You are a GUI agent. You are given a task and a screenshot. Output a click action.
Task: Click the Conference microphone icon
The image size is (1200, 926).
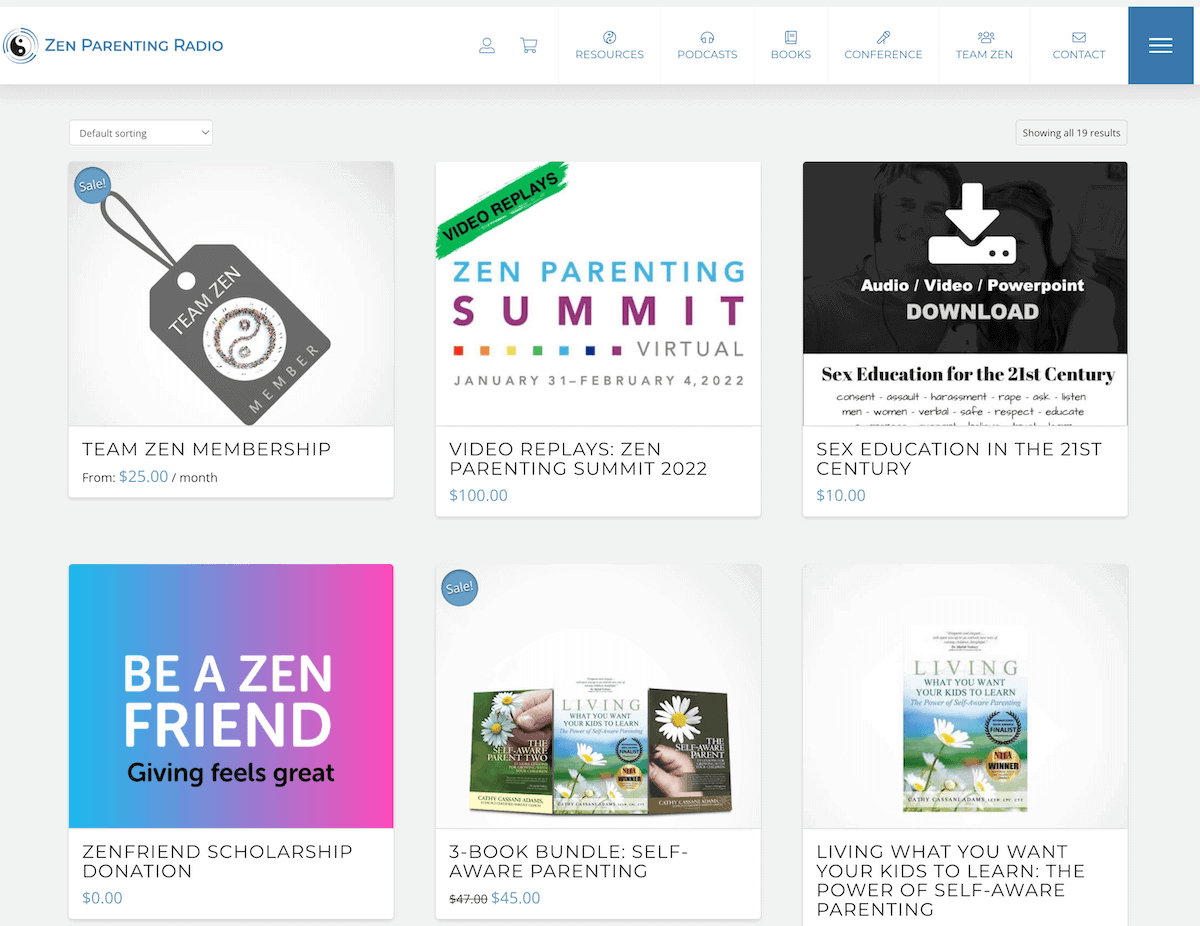coord(883,37)
